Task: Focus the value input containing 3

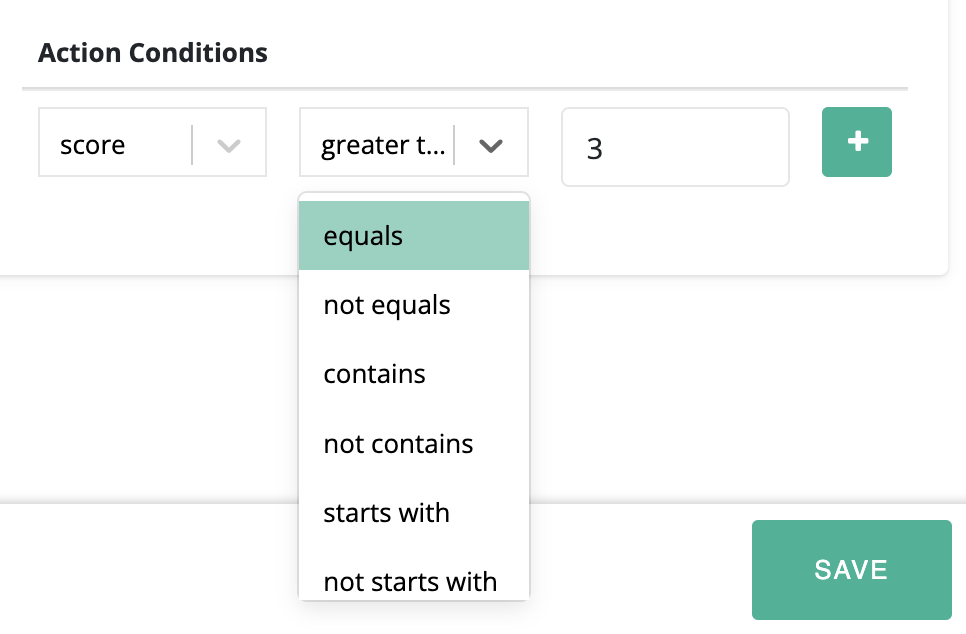Action: [x=675, y=148]
